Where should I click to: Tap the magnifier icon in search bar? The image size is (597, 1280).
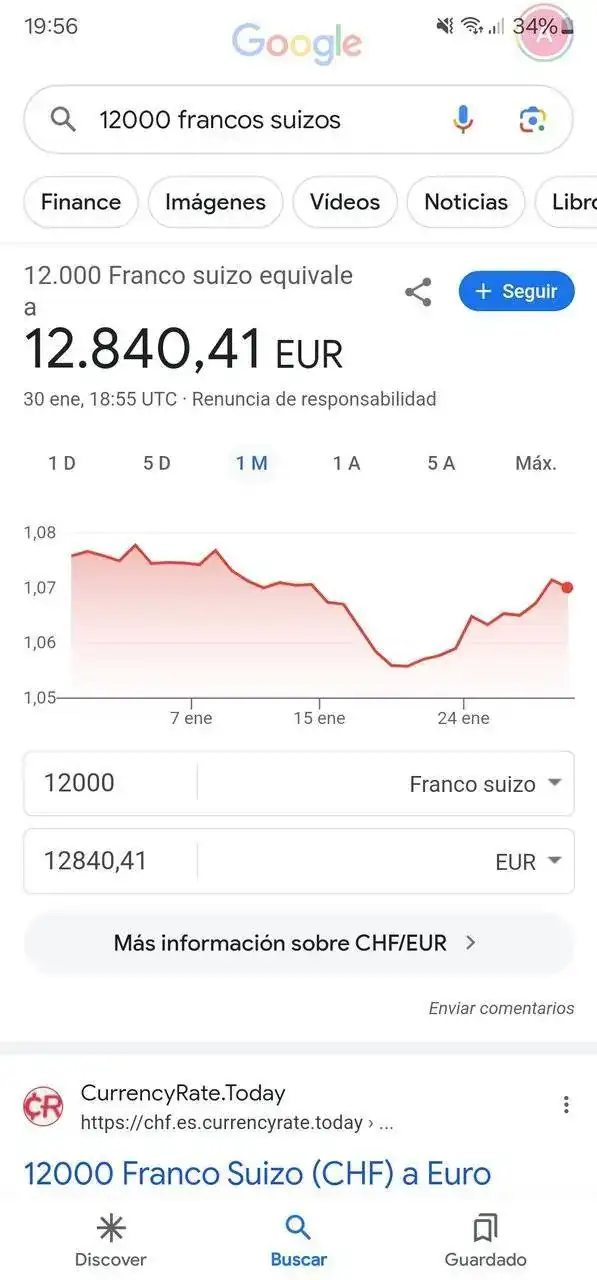click(x=63, y=120)
